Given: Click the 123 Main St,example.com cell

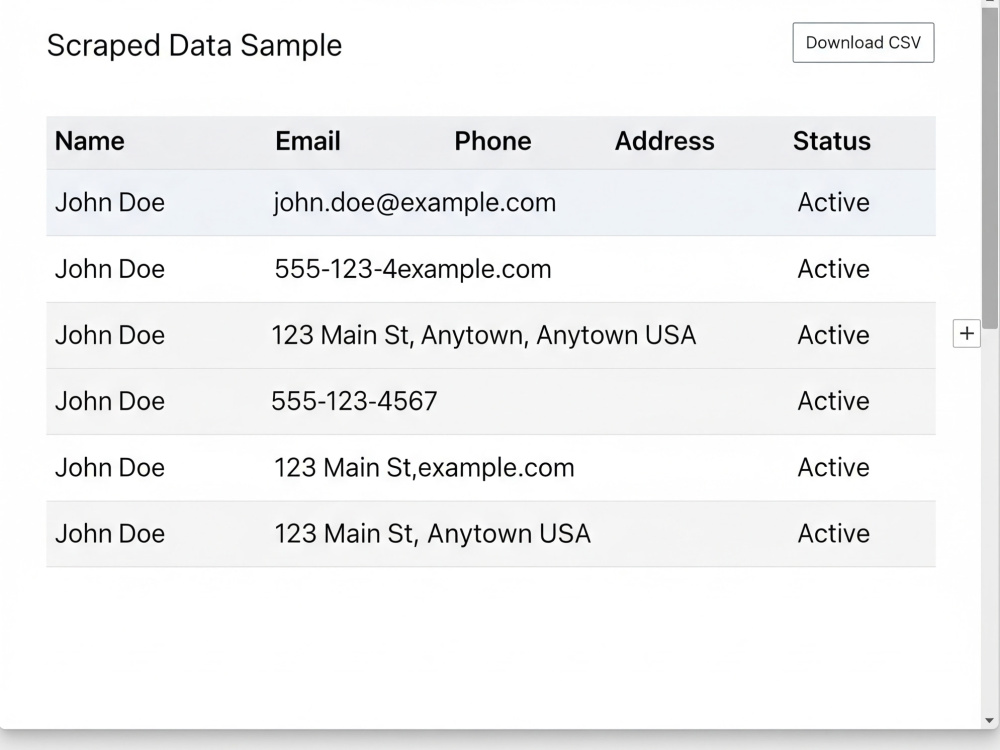Looking at the screenshot, I should (424, 467).
